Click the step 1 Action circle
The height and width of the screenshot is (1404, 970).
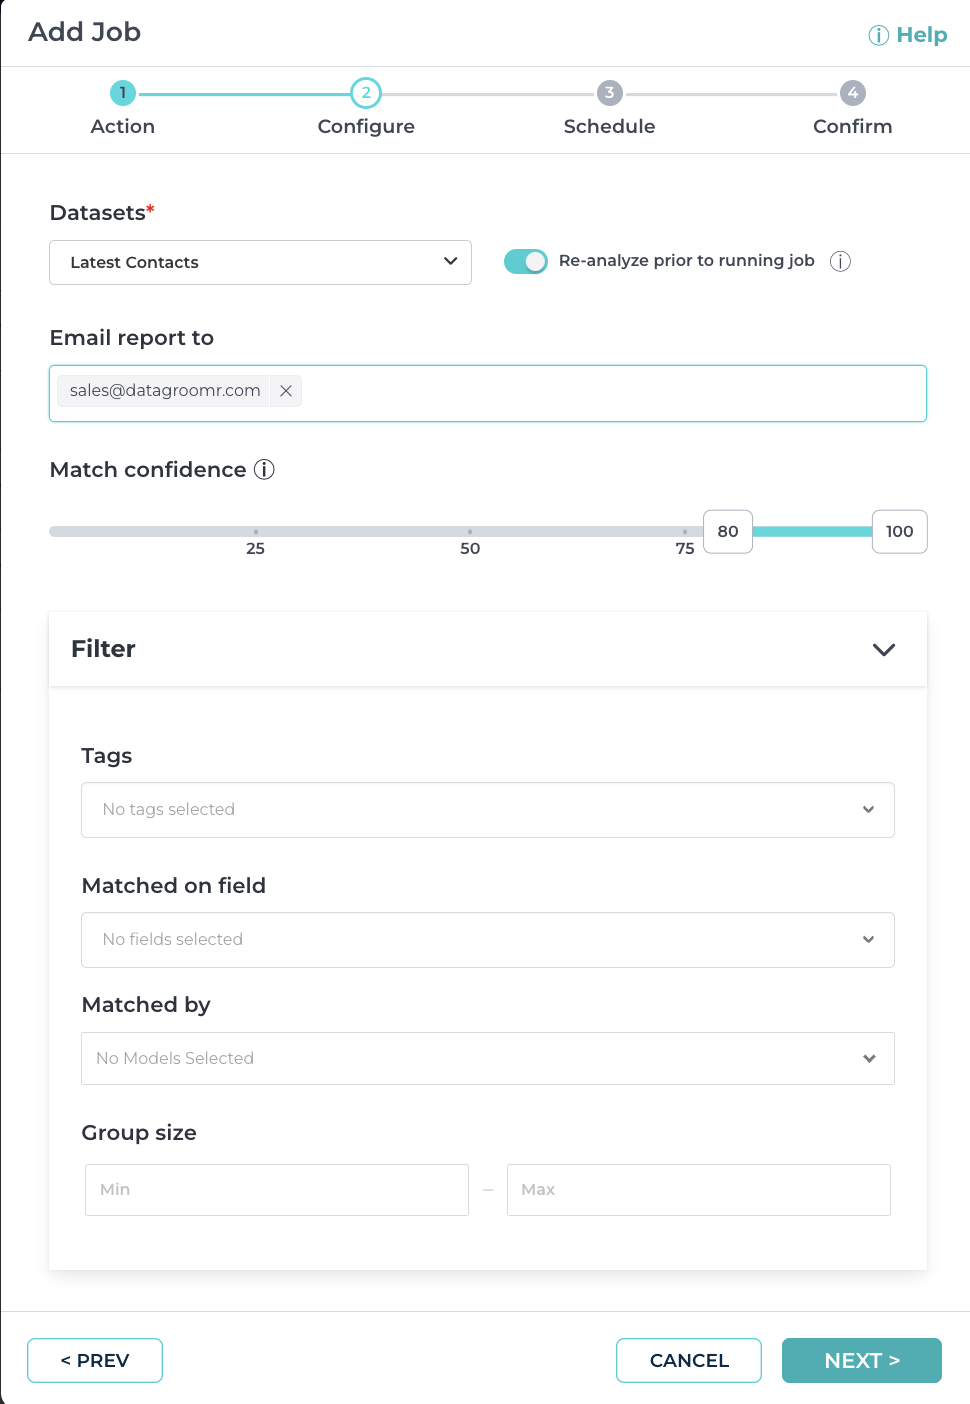123,93
